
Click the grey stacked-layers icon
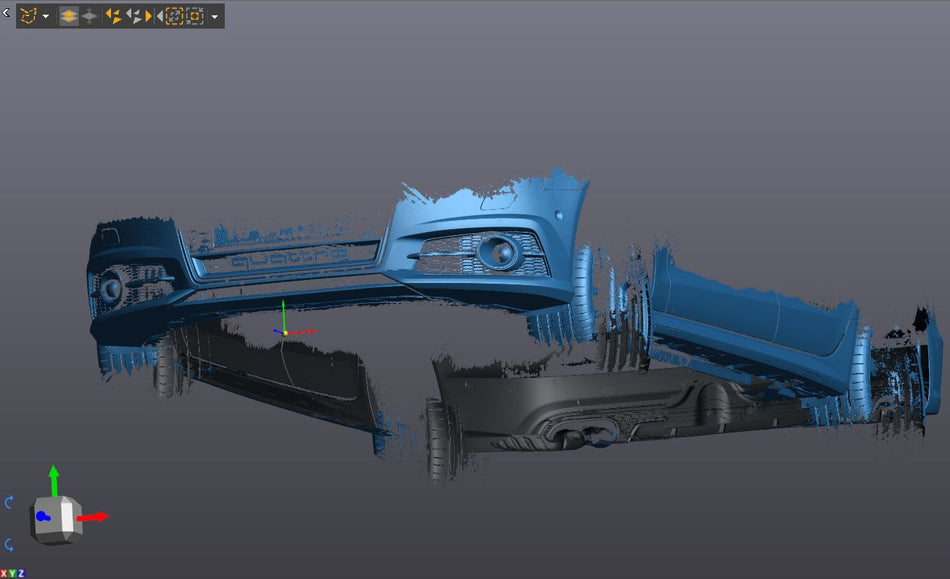tap(90, 16)
